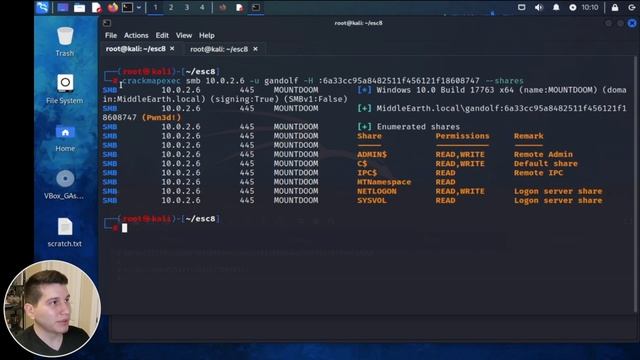Open the terminal Actions menu
The height and width of the screenshot is (360, 640).
(x=136, y=36)
